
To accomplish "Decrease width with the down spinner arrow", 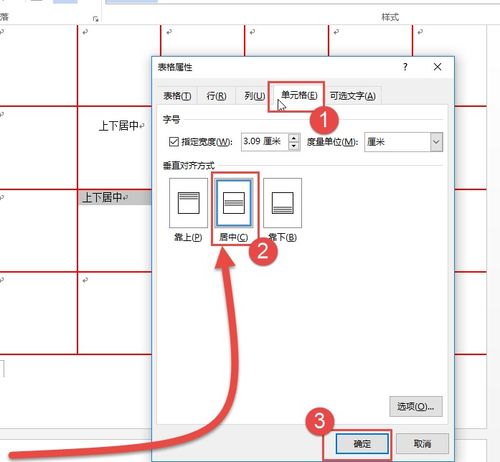I will coord(293,146).
